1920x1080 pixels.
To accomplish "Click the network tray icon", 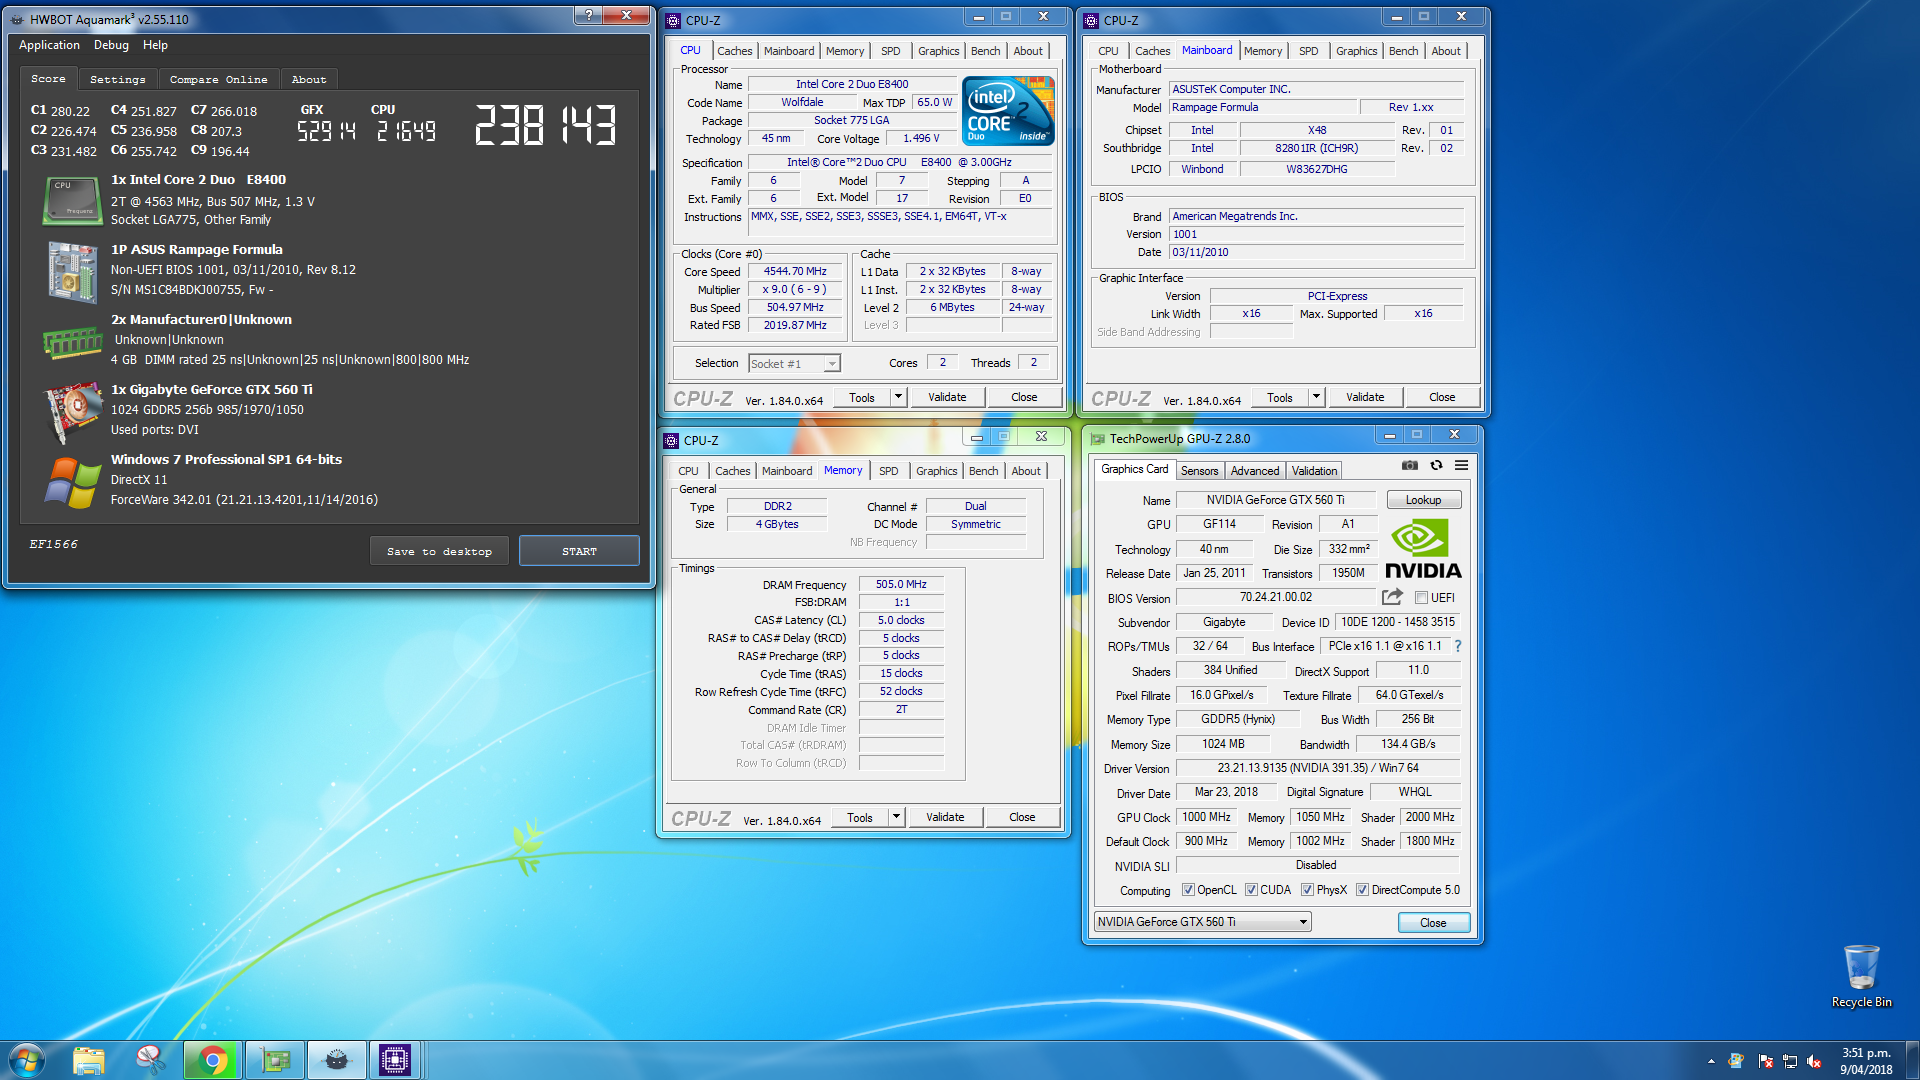I will 1790,1061.
